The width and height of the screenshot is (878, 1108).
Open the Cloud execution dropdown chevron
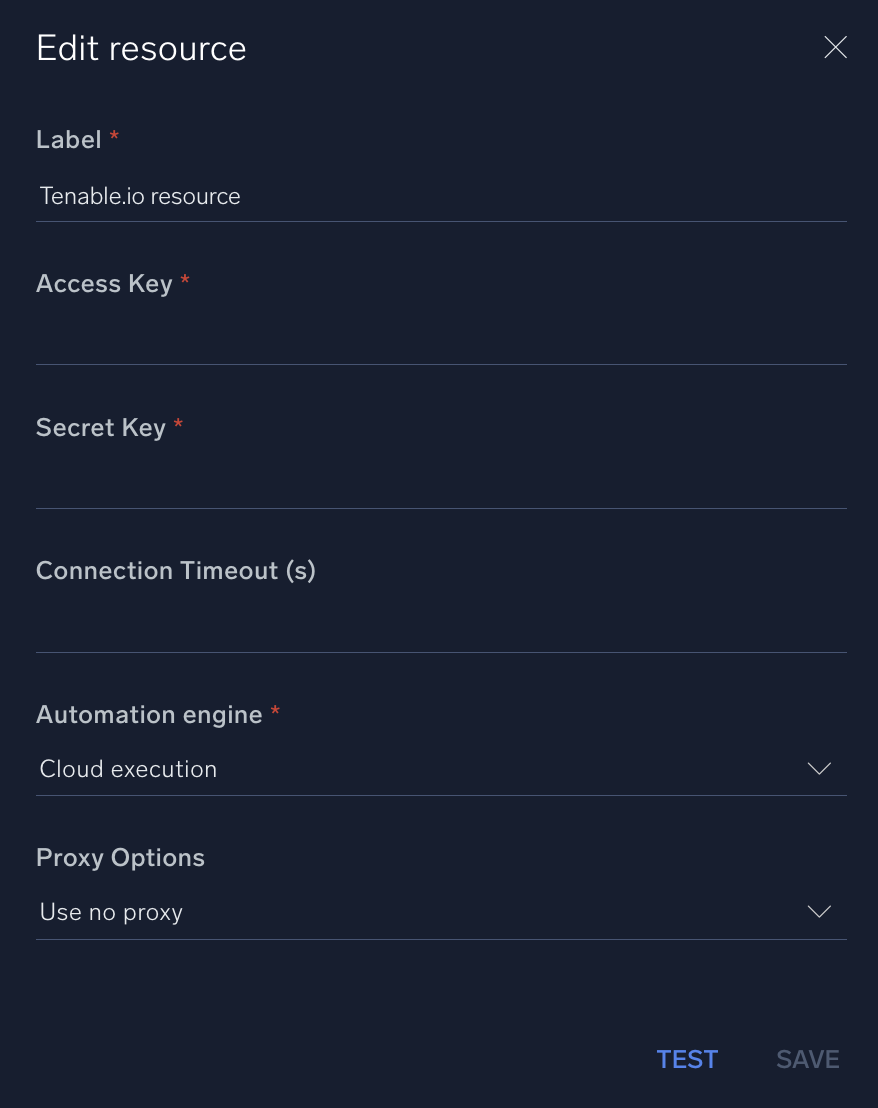coord(819,768)
